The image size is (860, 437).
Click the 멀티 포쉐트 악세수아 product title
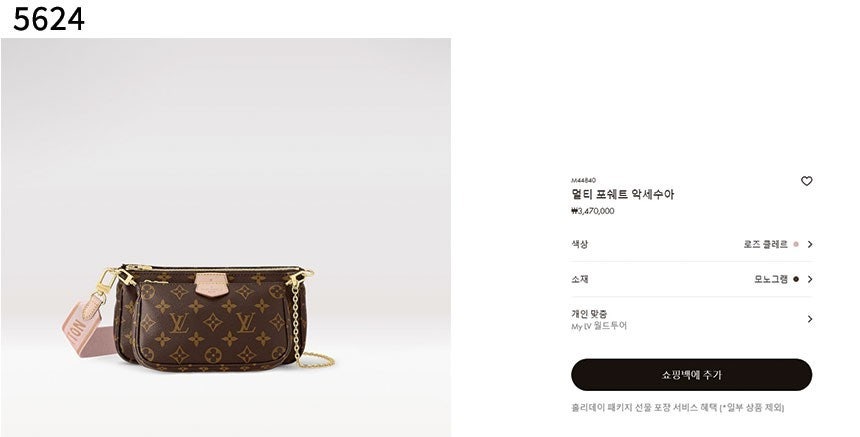[623, 194]
